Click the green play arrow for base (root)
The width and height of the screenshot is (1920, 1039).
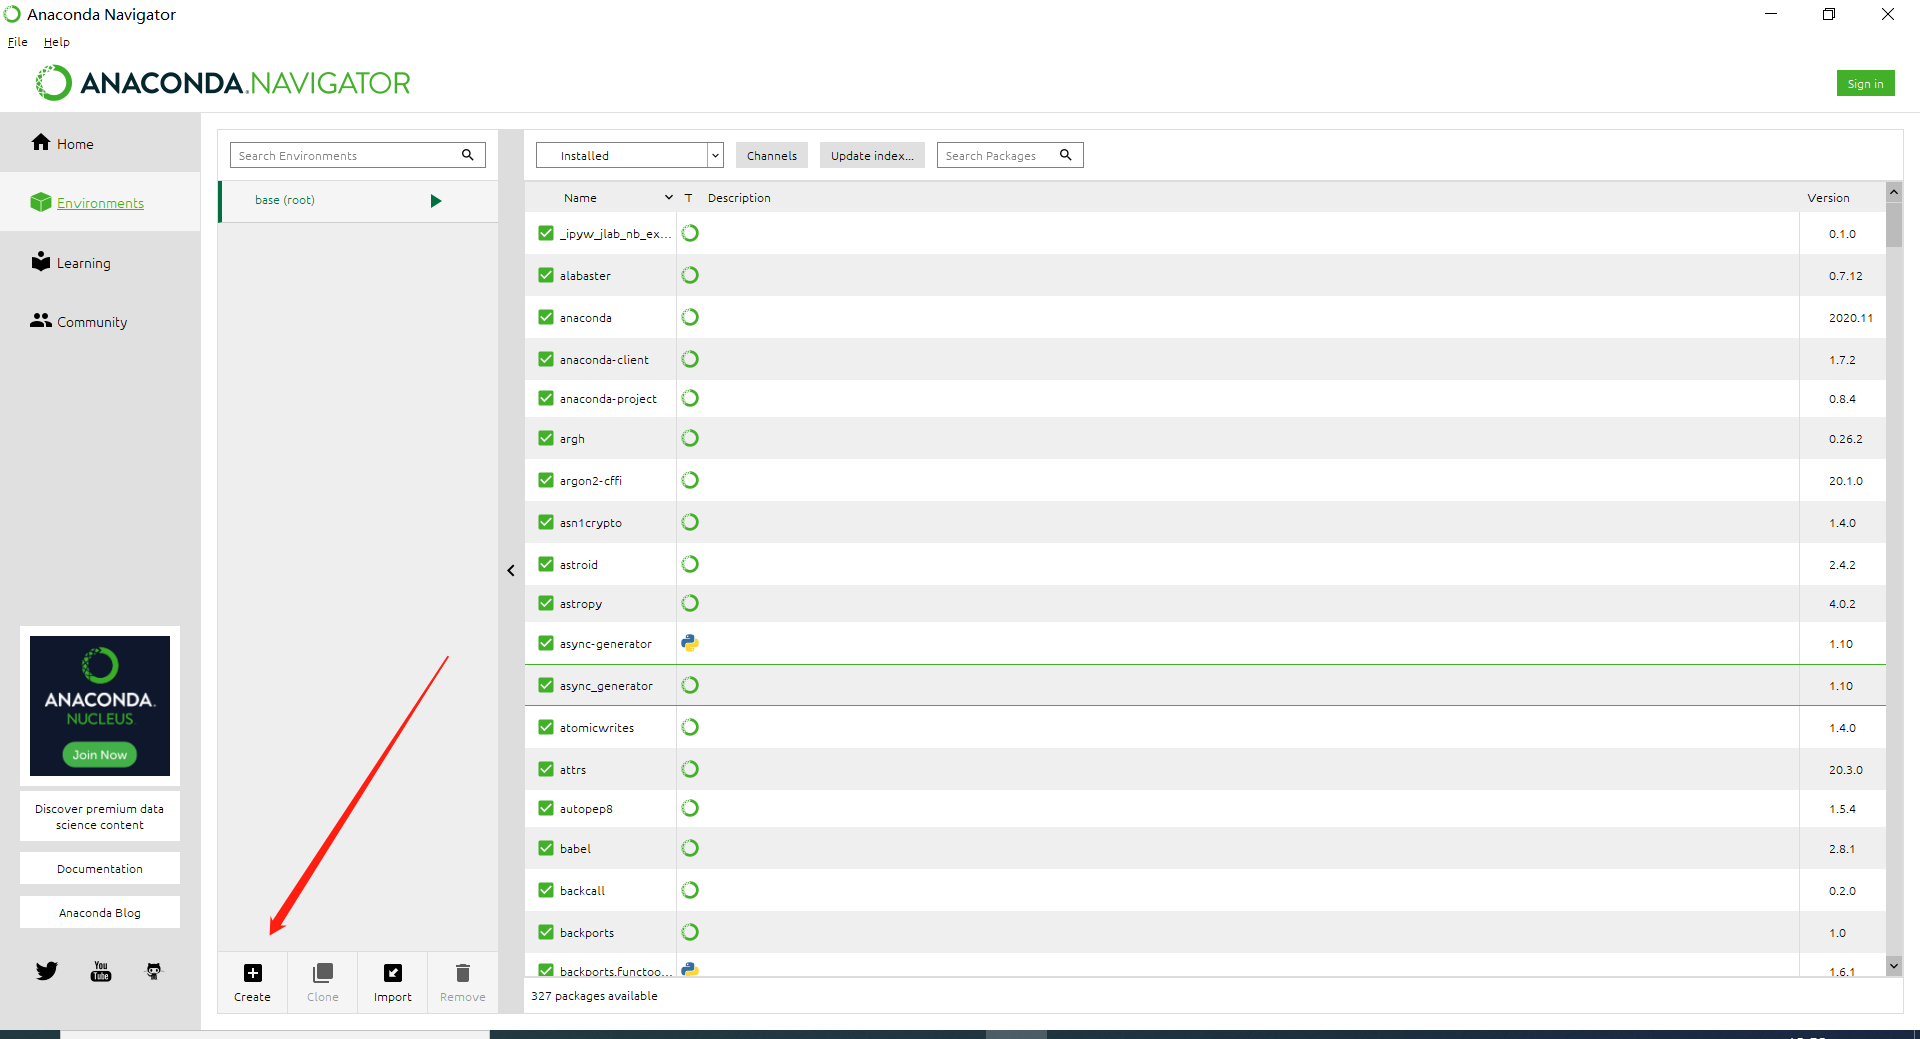[x=436, y=201]
